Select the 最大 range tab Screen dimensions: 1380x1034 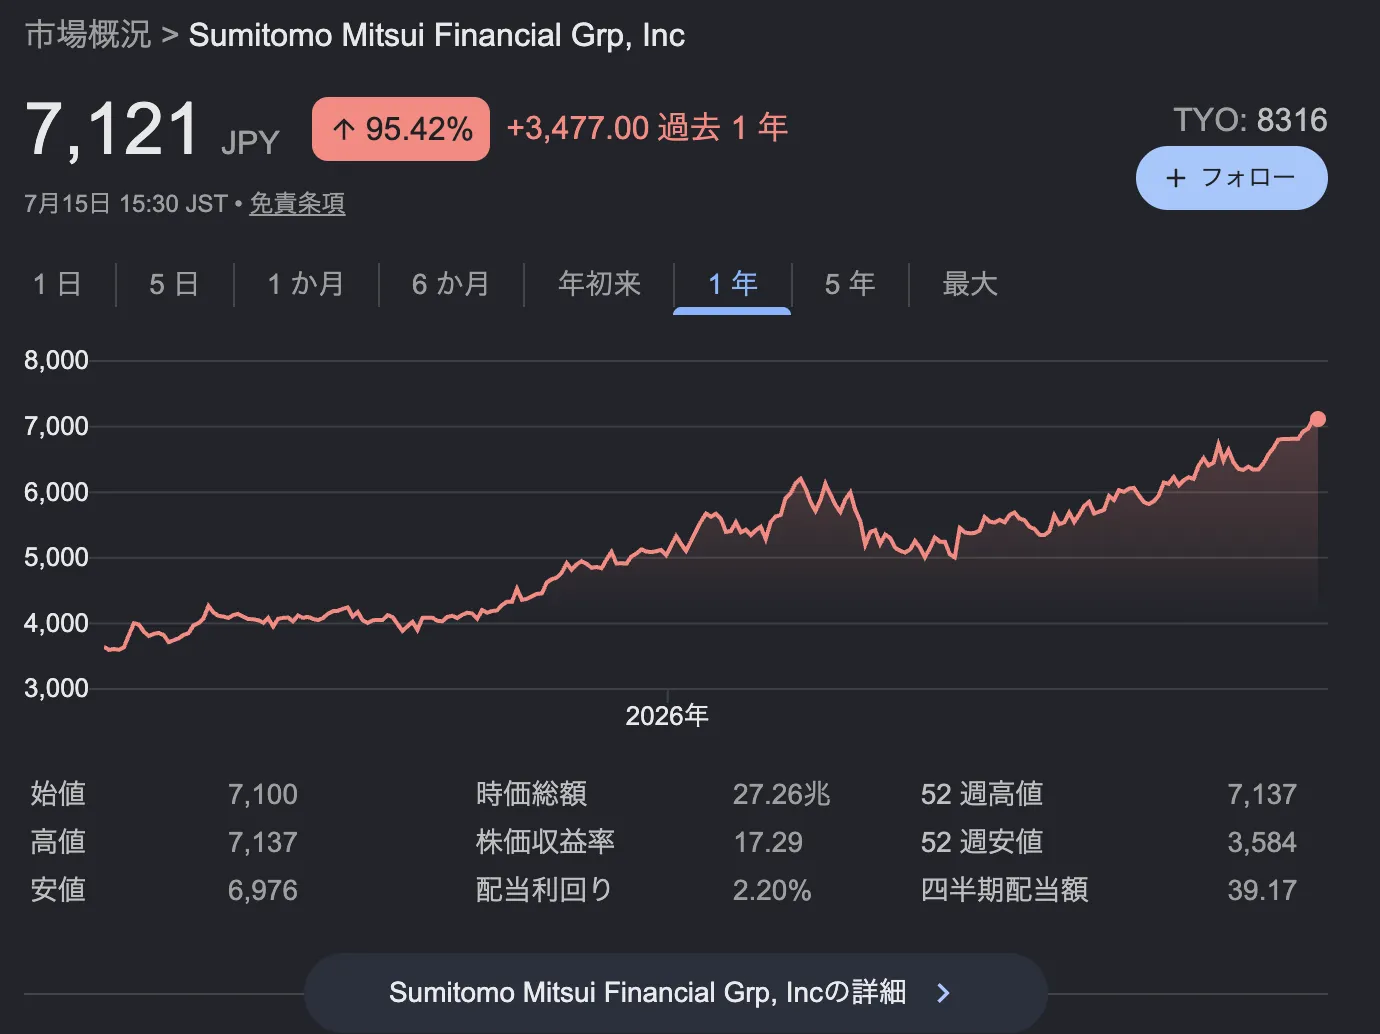click(x=970, y=284)
